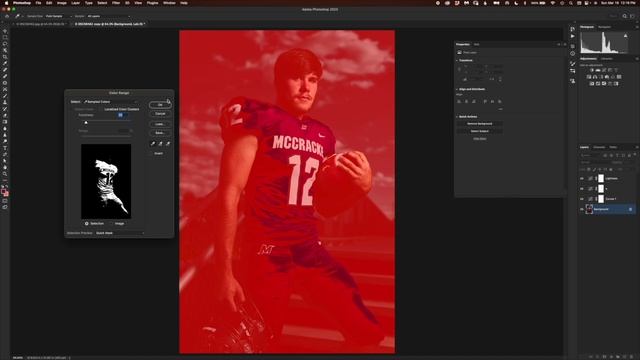Click the Change Screen Mode icon
Viewport: 640px width, 360px height.
point(5,207)
